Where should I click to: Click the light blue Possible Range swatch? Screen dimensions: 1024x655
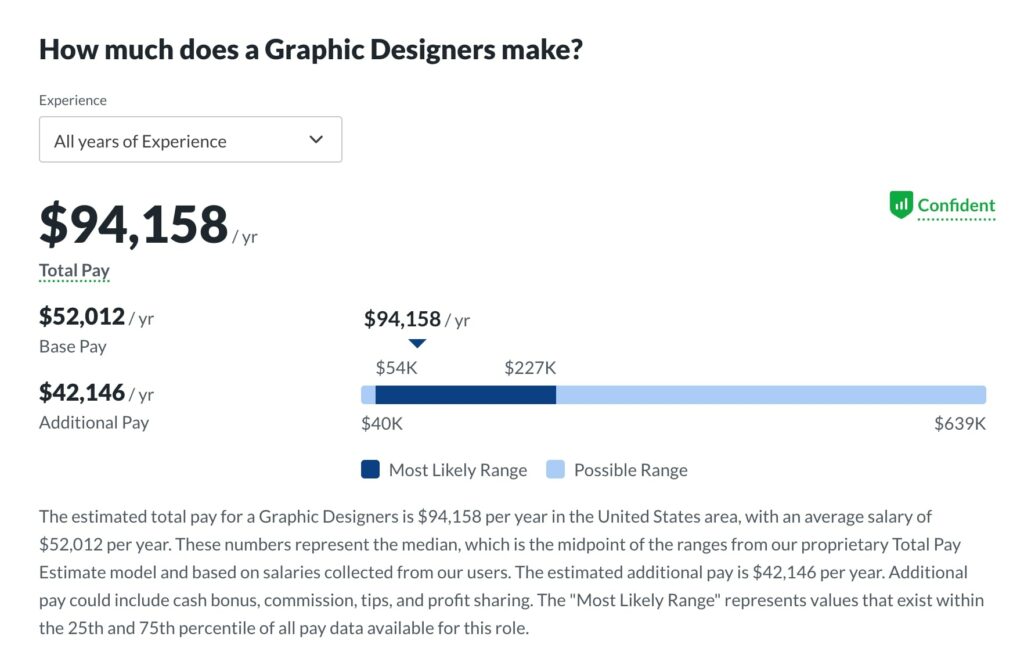pyautogui.click(x=555, y=469)
